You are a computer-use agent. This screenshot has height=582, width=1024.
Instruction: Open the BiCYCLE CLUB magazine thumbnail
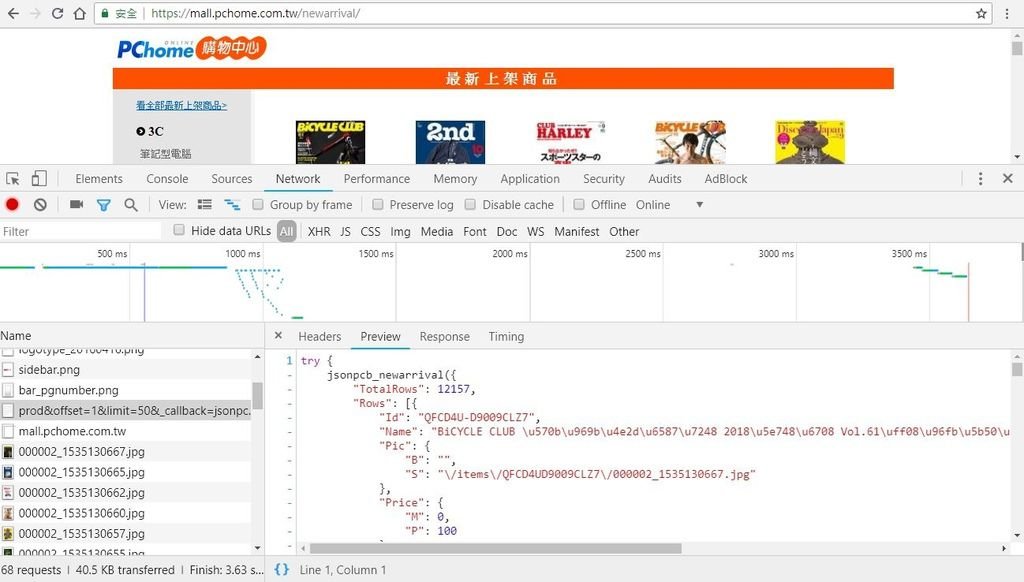(330, 142)
